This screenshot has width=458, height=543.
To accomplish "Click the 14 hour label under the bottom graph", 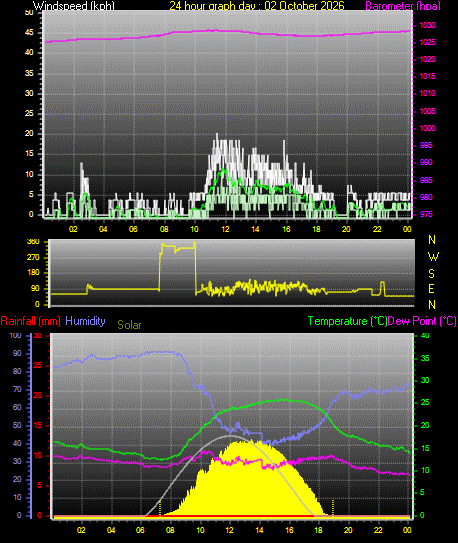I will [259, 530].
